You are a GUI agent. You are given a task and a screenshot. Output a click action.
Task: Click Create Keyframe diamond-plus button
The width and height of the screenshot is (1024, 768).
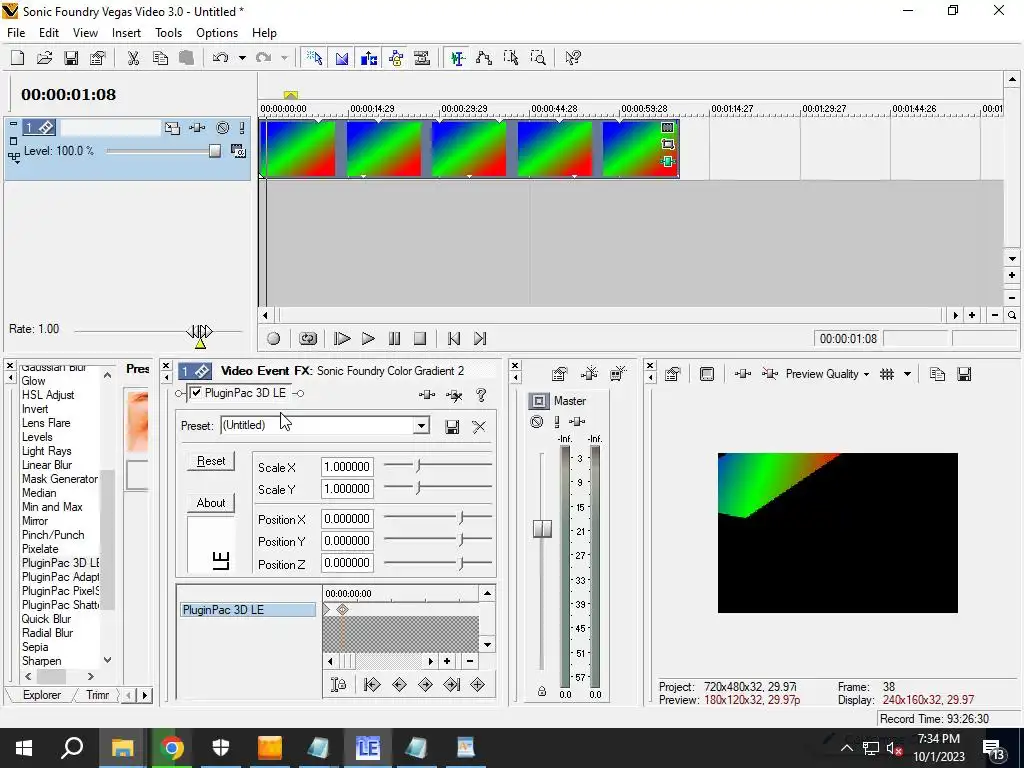(477, 684)
